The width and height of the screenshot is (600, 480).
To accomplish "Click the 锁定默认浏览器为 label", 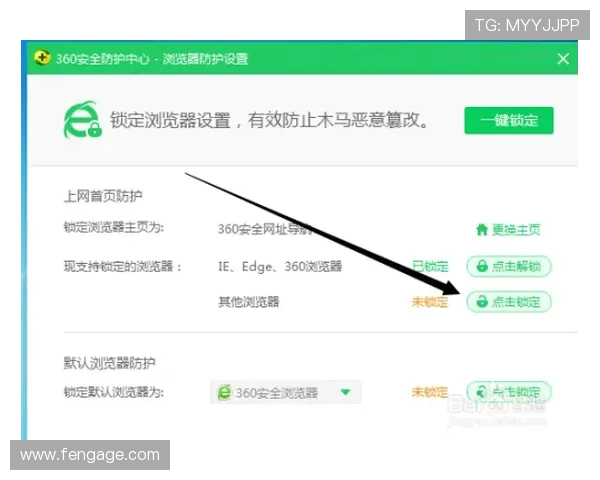I will click(x=114, y=392).
